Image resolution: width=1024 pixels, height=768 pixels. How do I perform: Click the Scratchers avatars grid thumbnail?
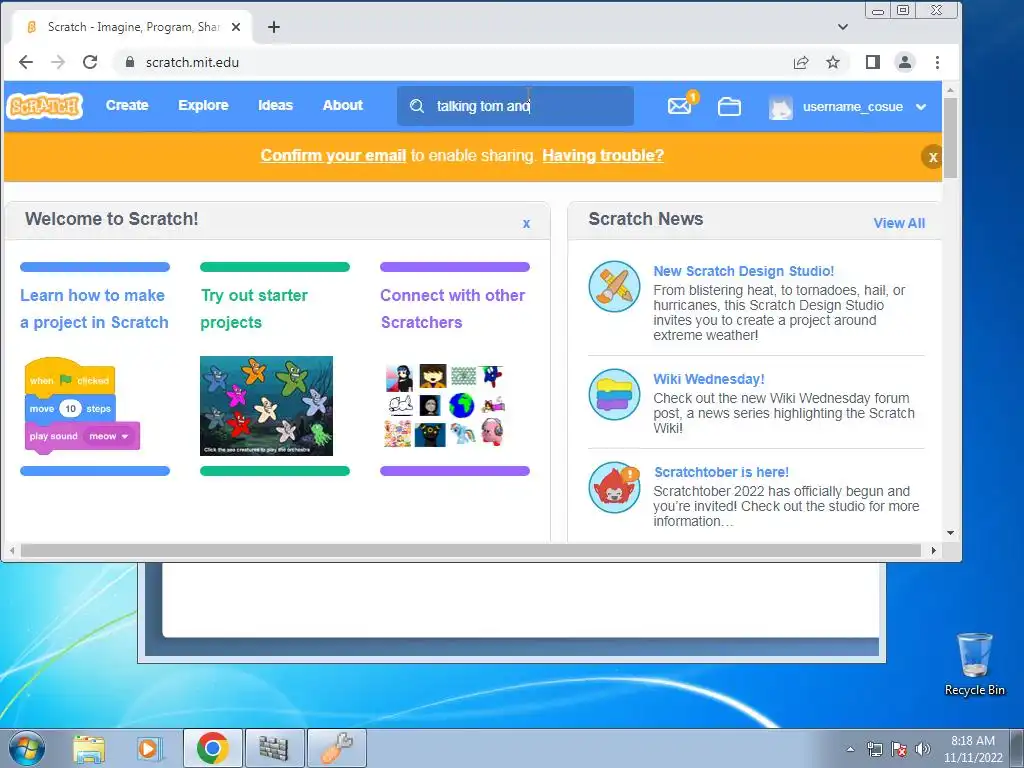point(445,406)
